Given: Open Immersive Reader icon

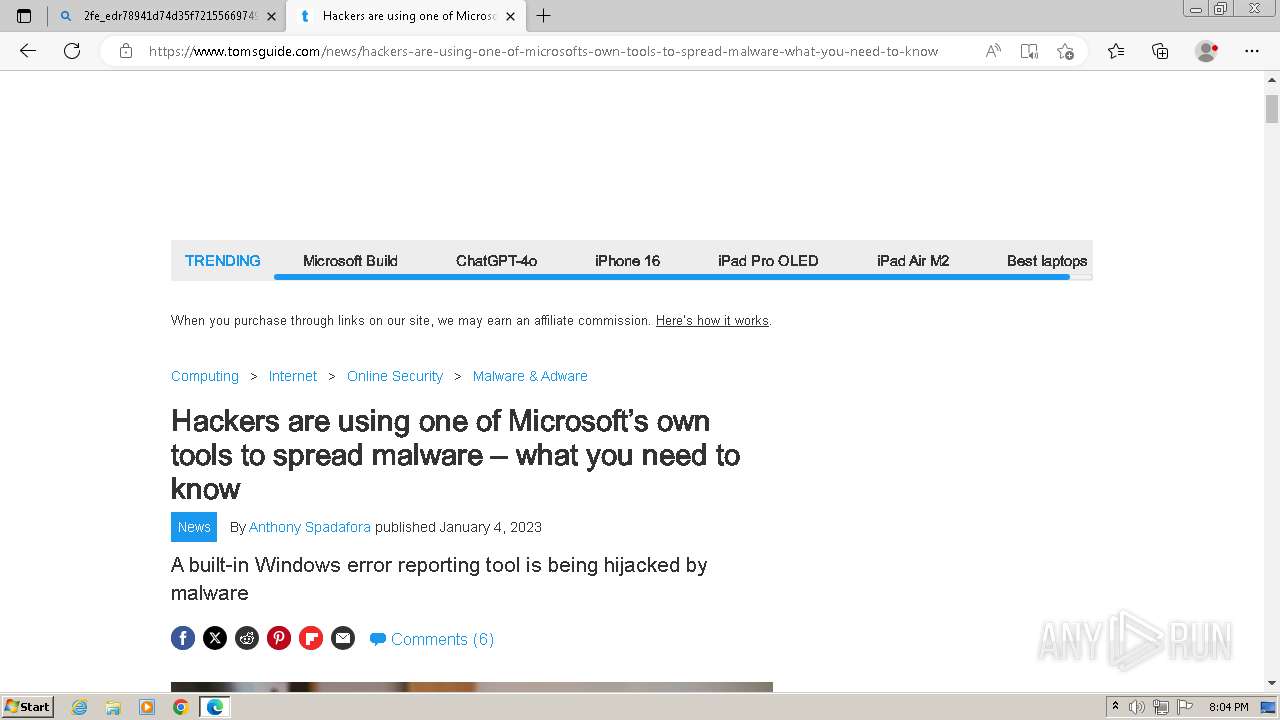Looking at the screenshot, I should tap(1029, 51).
